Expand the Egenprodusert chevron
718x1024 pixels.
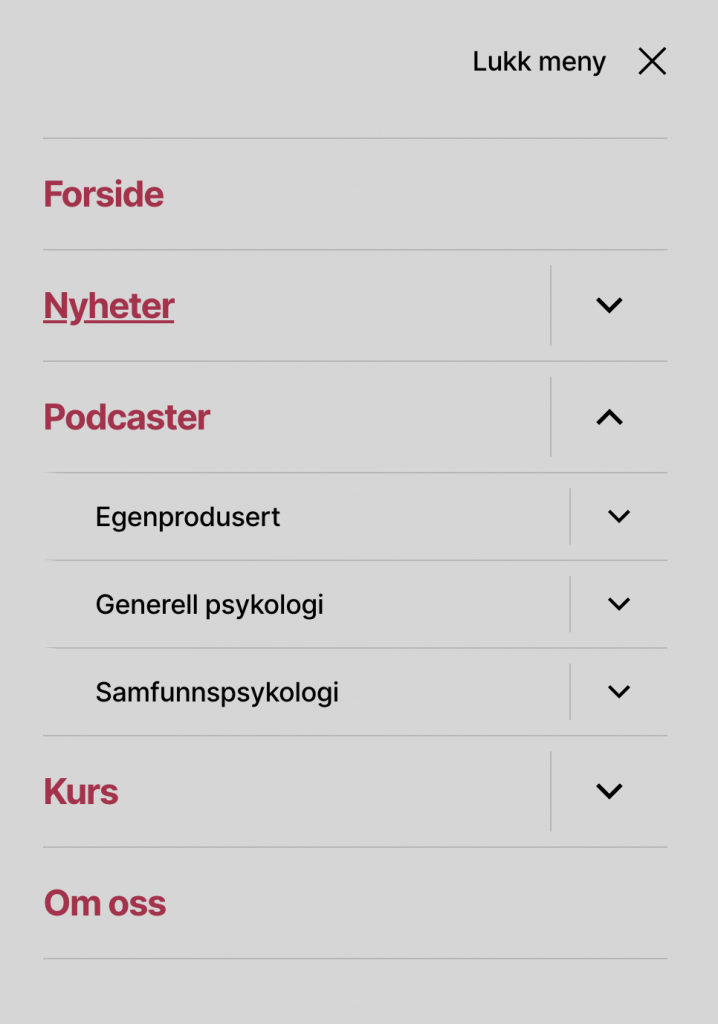tap(619, 516)
